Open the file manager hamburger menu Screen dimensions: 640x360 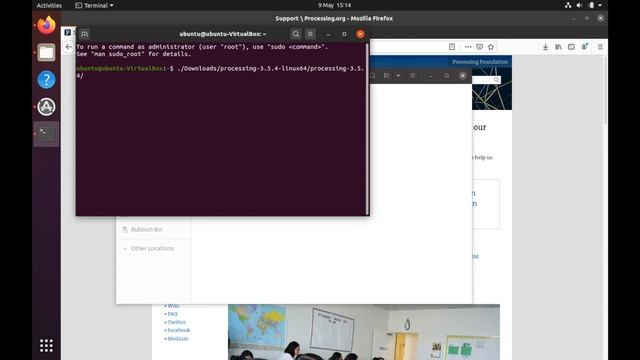coord(413,76)
